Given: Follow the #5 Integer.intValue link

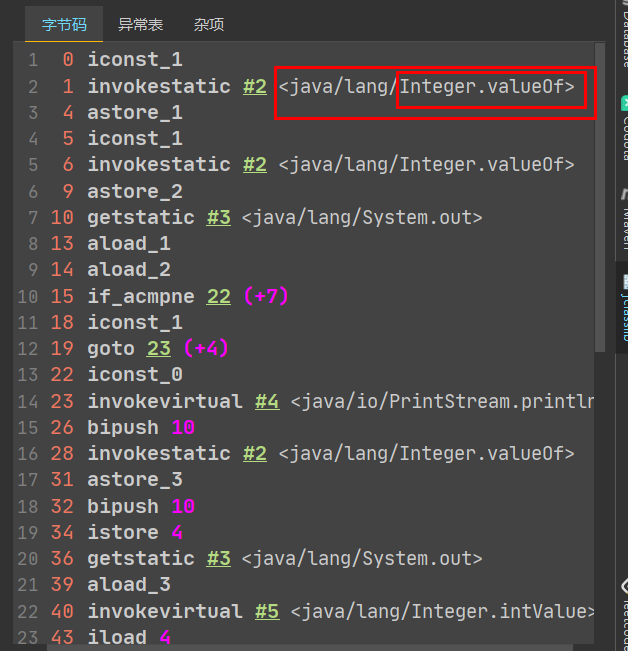Looking at the screenshot, I should tap(267, 611).
